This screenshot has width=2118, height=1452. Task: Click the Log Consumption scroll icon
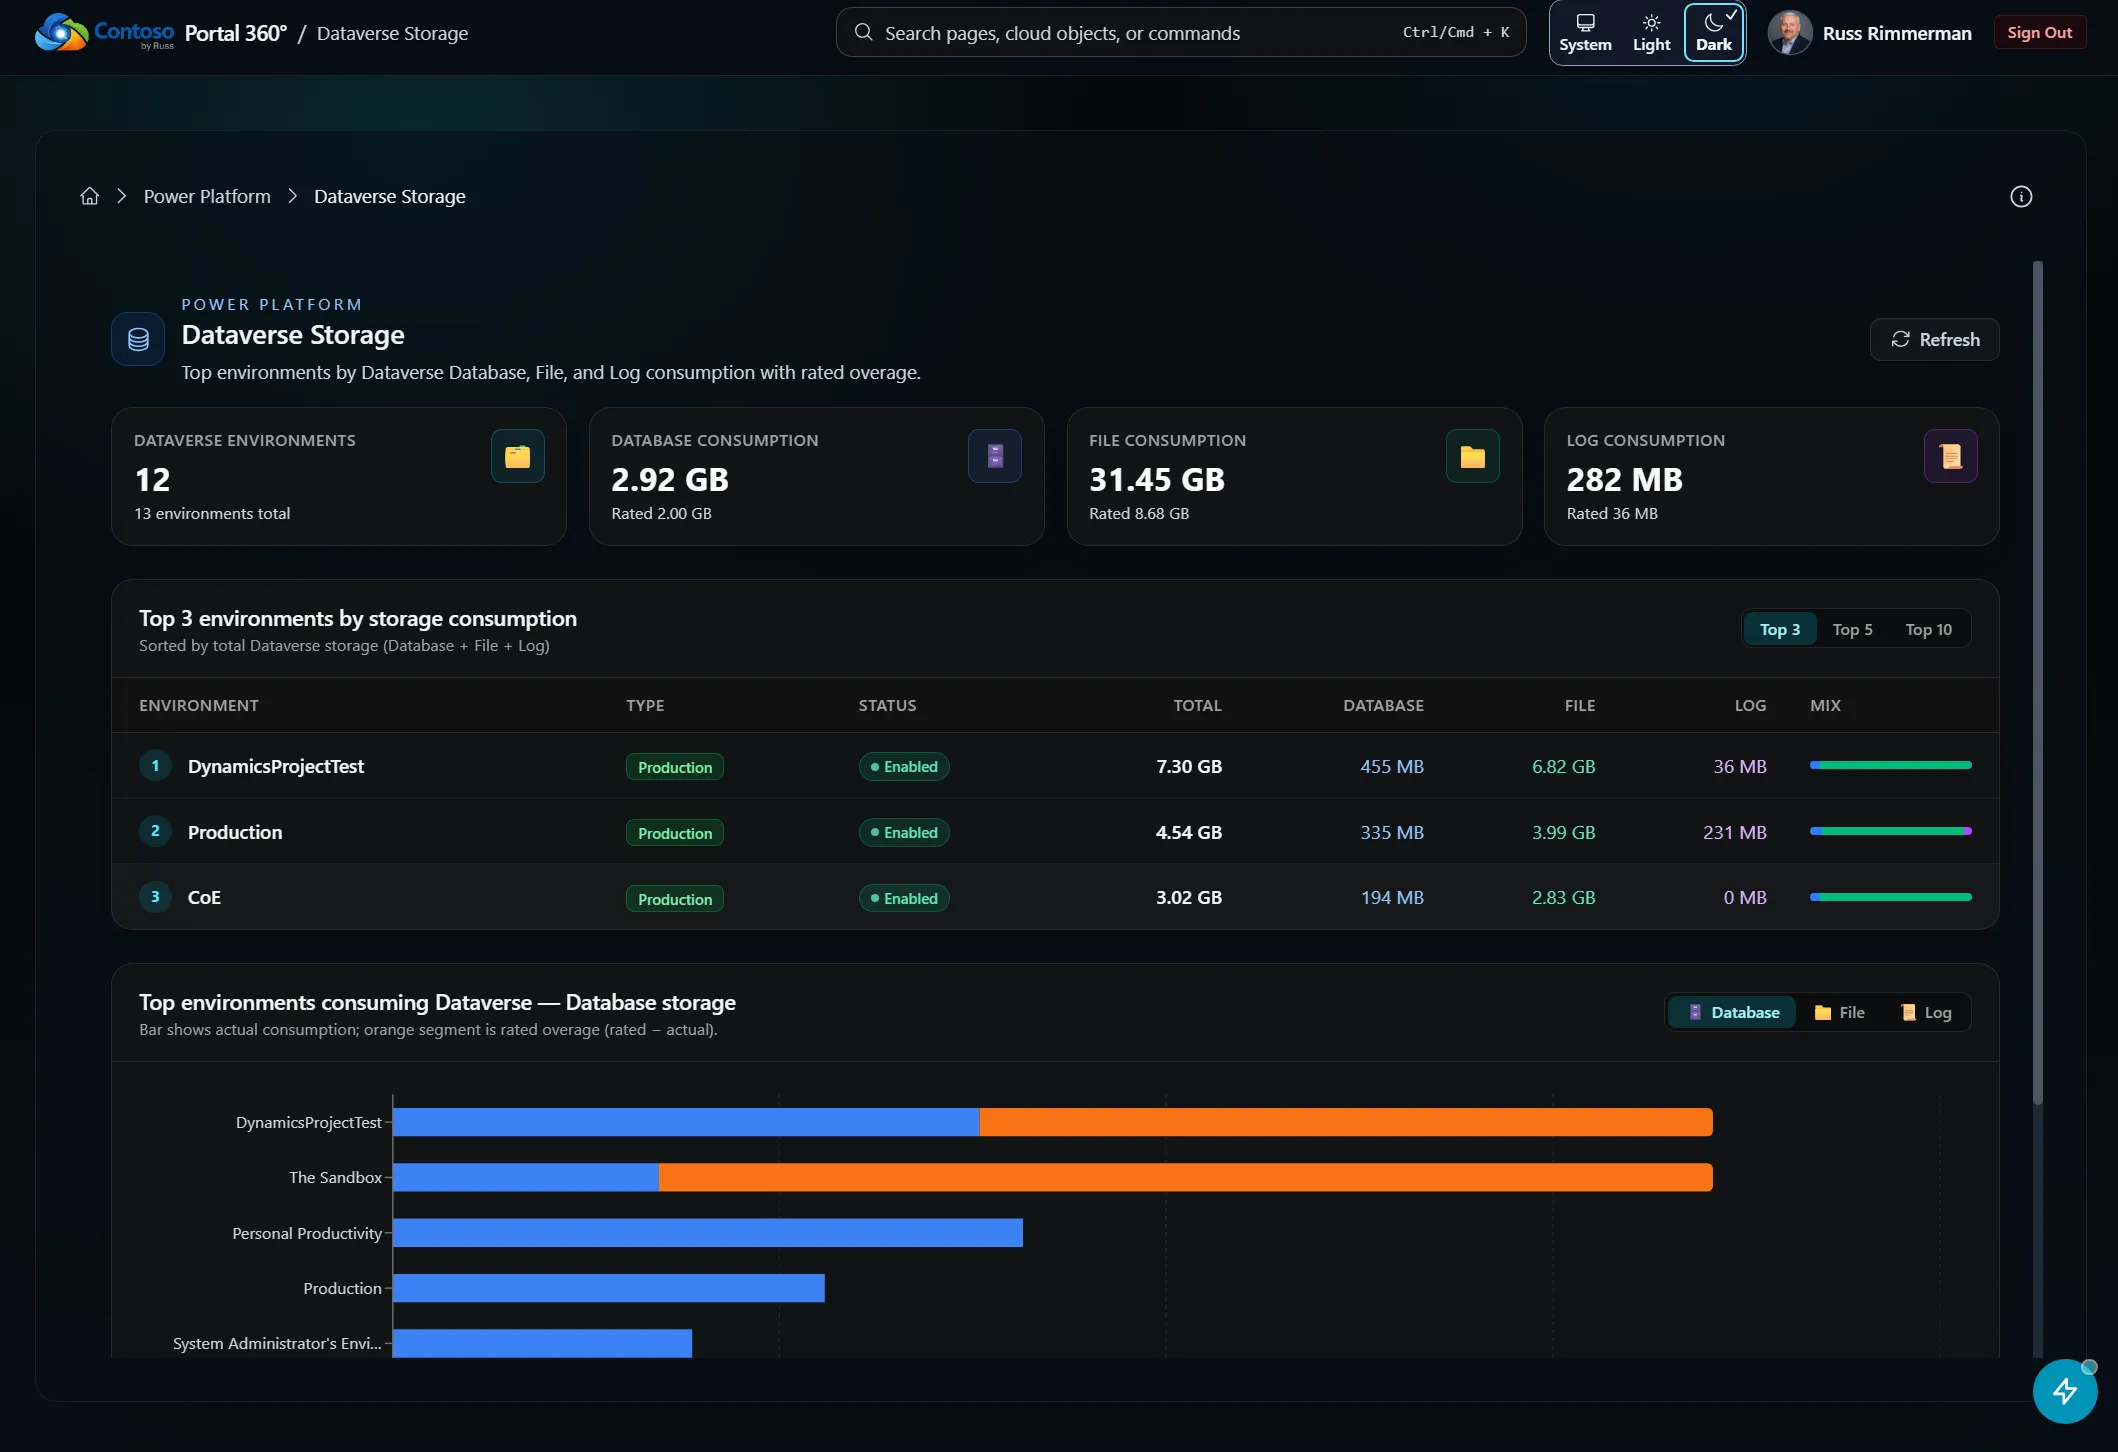[1950, 456]
